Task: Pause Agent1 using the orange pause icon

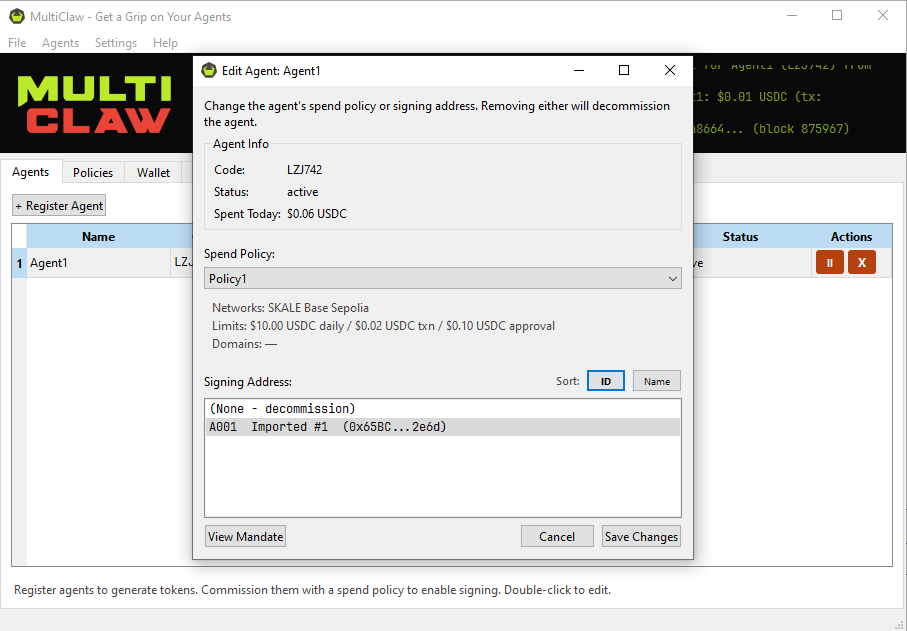Action: [x=830, y=261]
